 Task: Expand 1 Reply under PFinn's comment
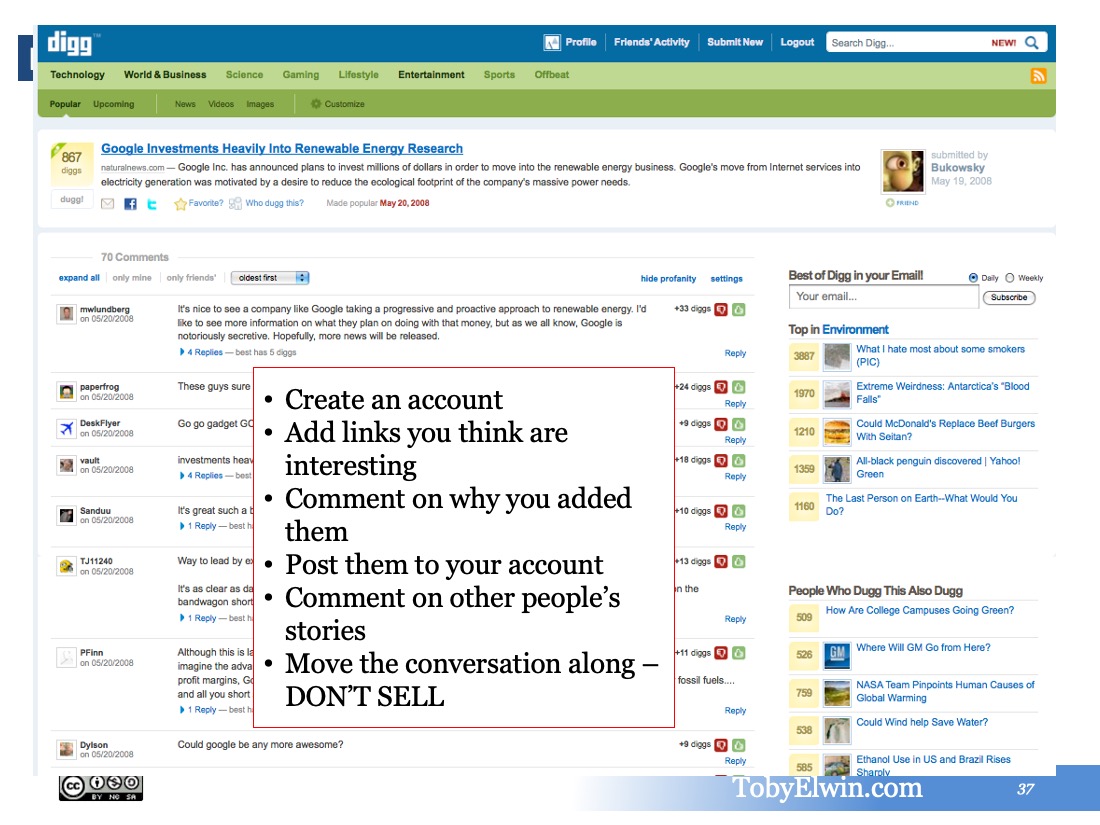coord(198,710)
